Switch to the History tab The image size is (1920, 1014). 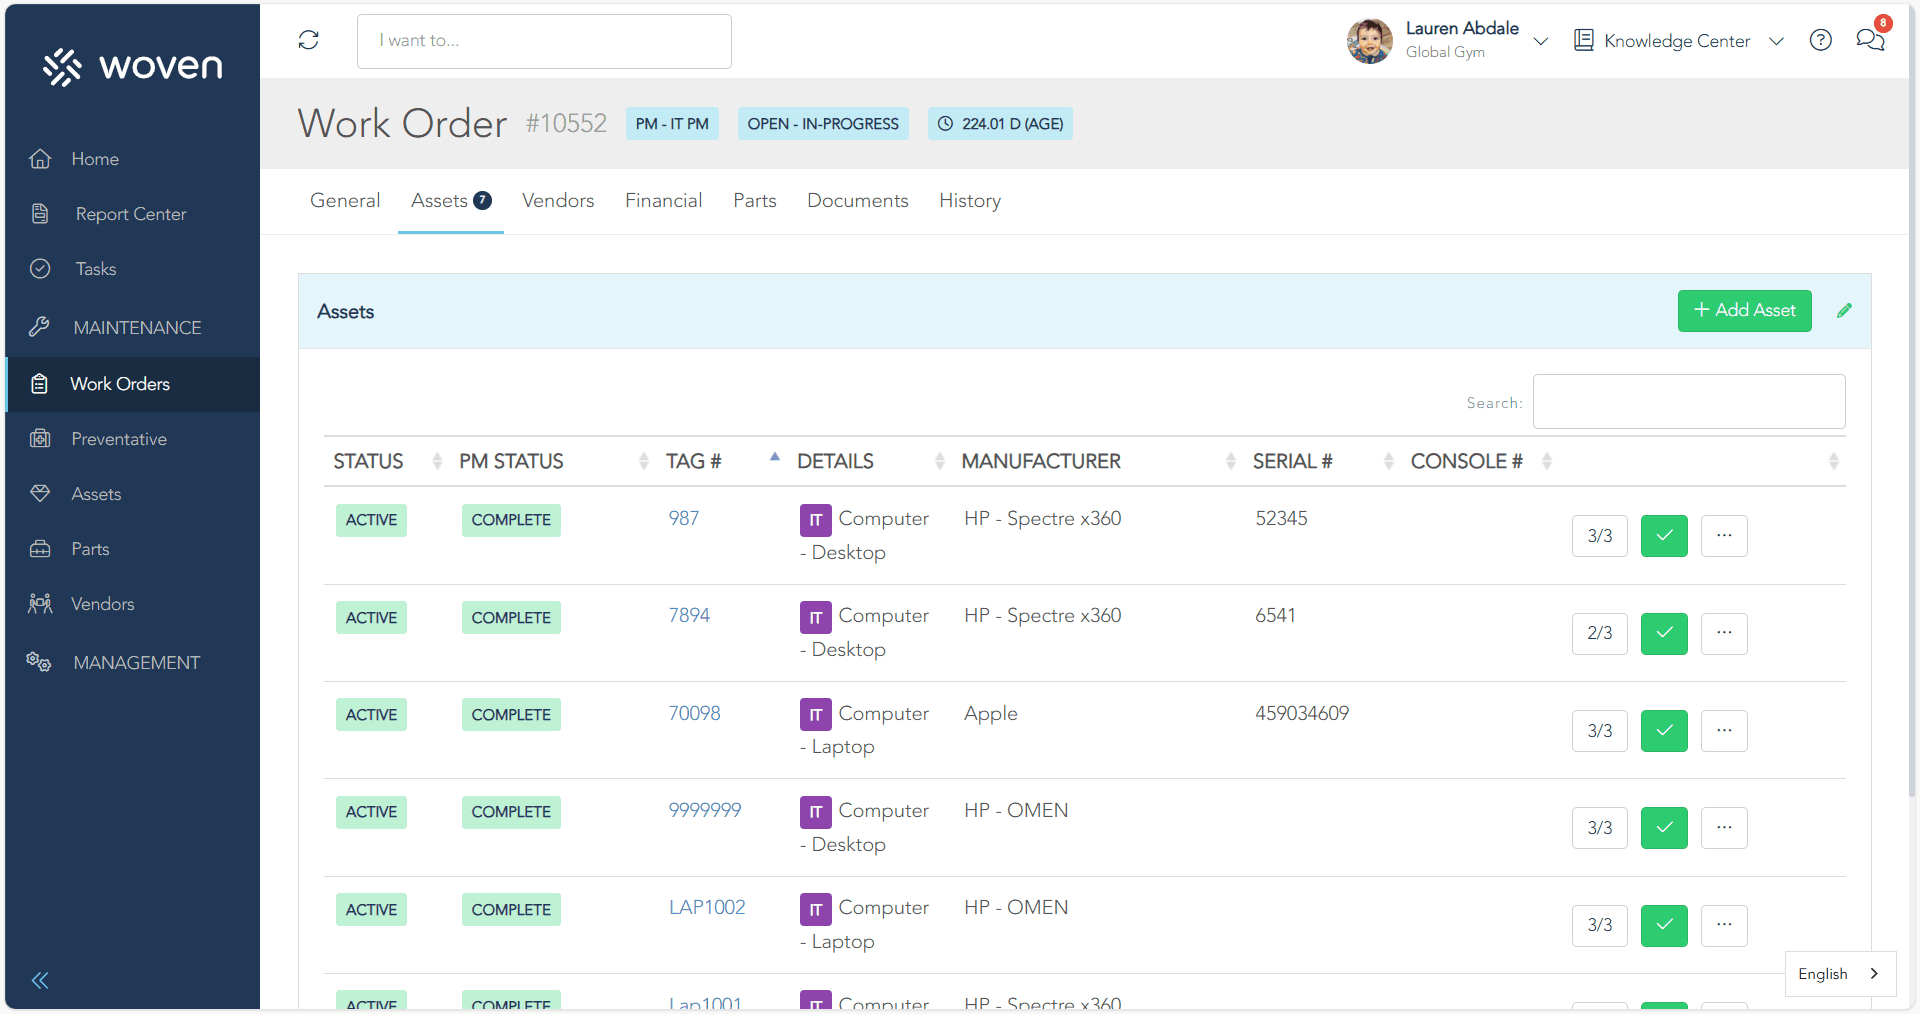pos(970,201)
